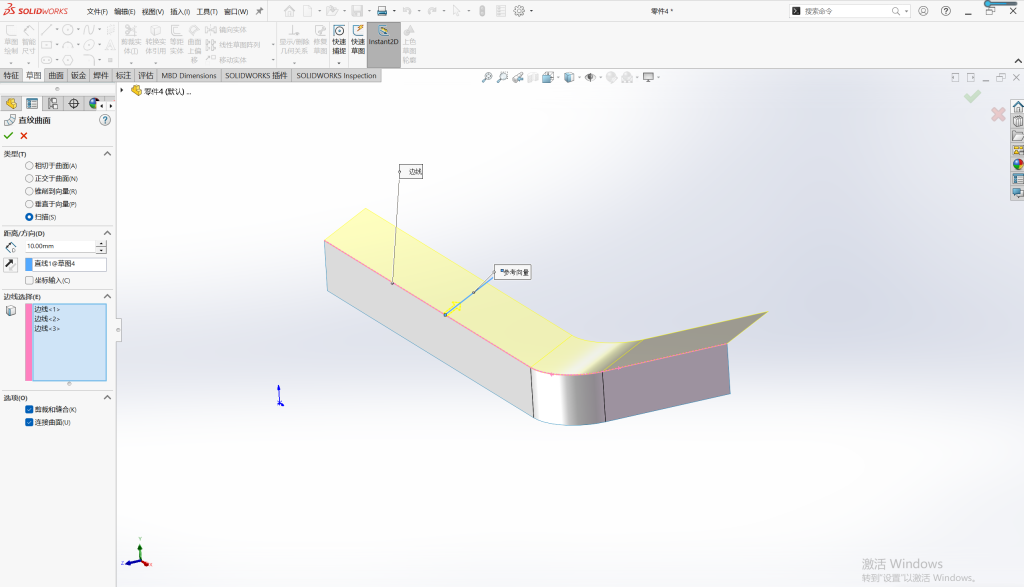Collapse the 类型(T) section
Image resolution: width=1024 pixels, height=587 pixels.
(107, 154)
